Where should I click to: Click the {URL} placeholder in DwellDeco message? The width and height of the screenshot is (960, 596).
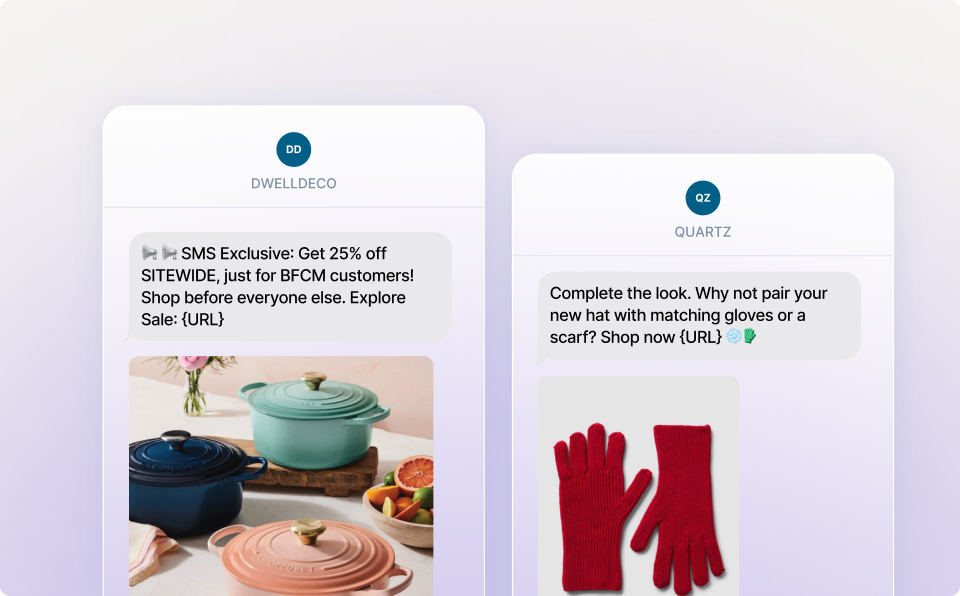pos(203,319)
